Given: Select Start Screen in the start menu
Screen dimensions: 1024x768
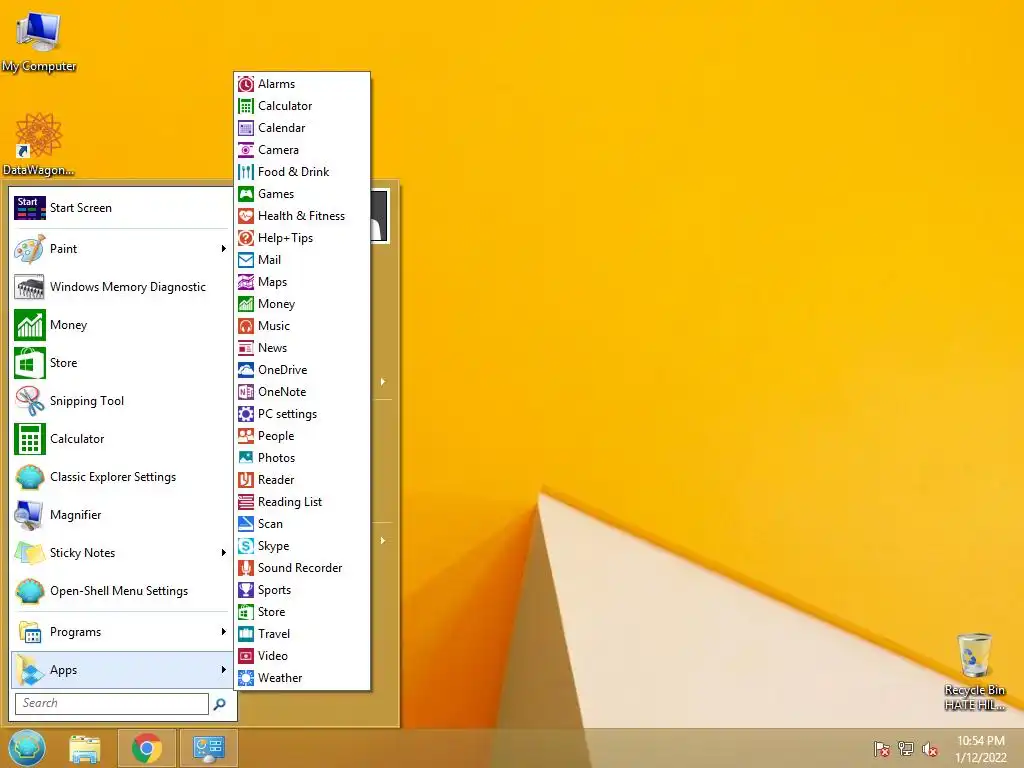Looking at the screenshot, I should 121,208.
